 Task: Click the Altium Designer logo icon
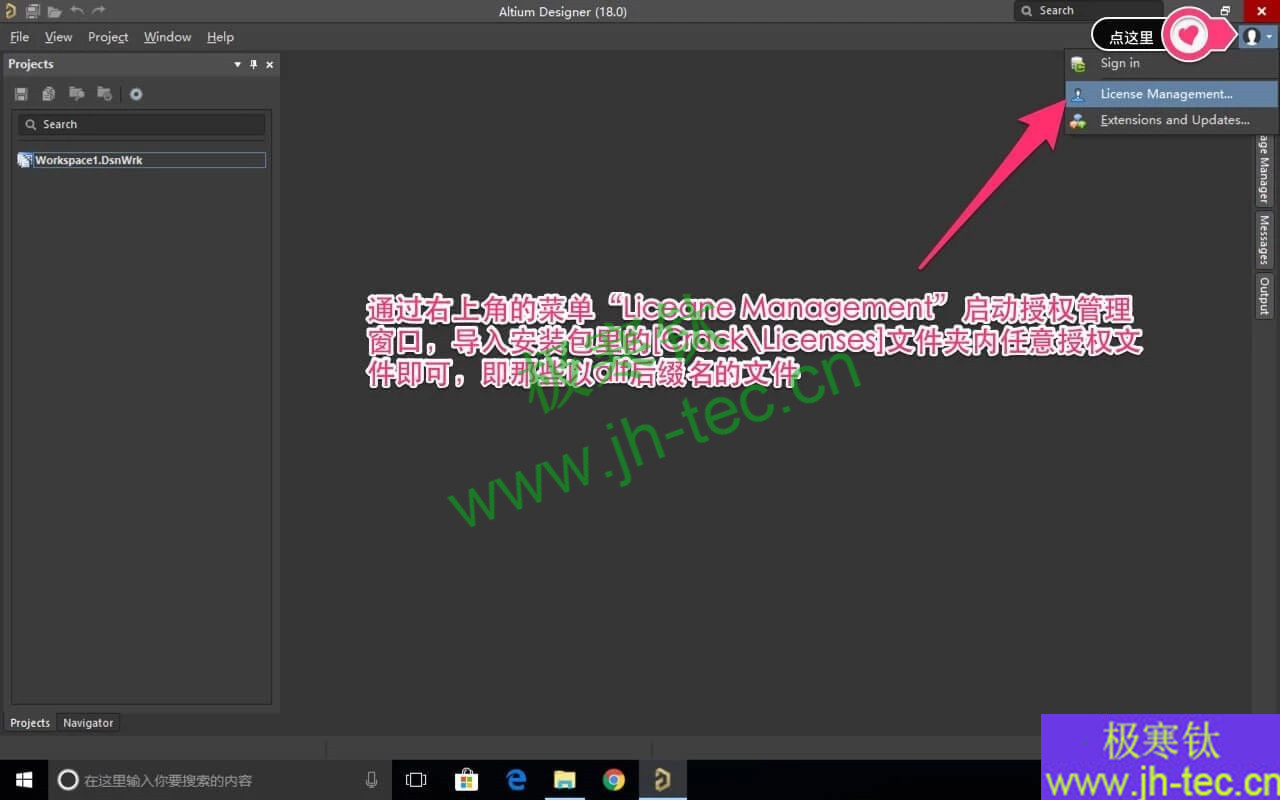coord(10,11)
